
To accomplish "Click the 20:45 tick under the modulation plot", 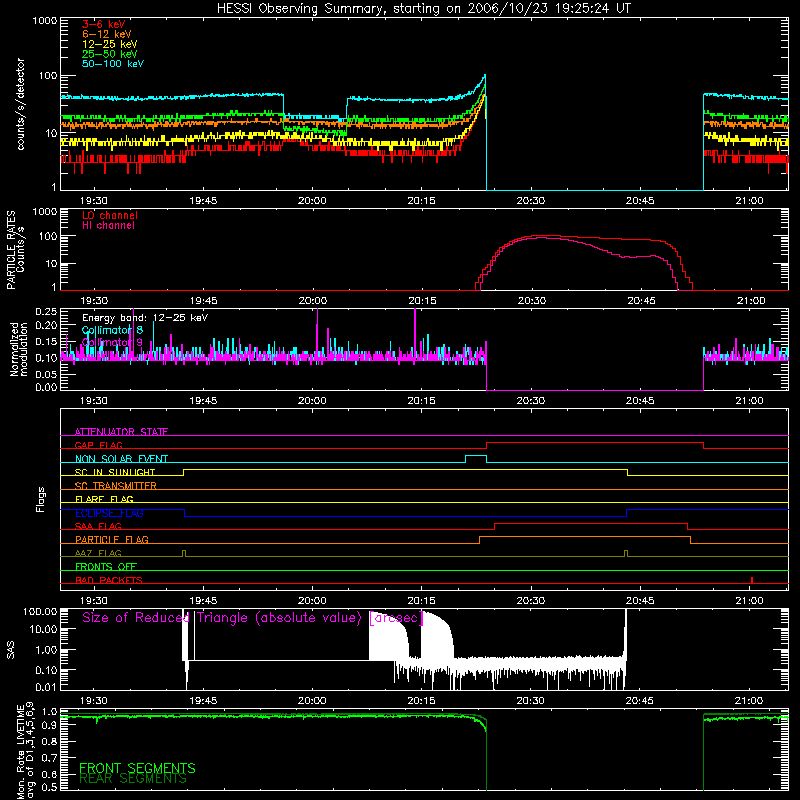I will coord(640,401).
